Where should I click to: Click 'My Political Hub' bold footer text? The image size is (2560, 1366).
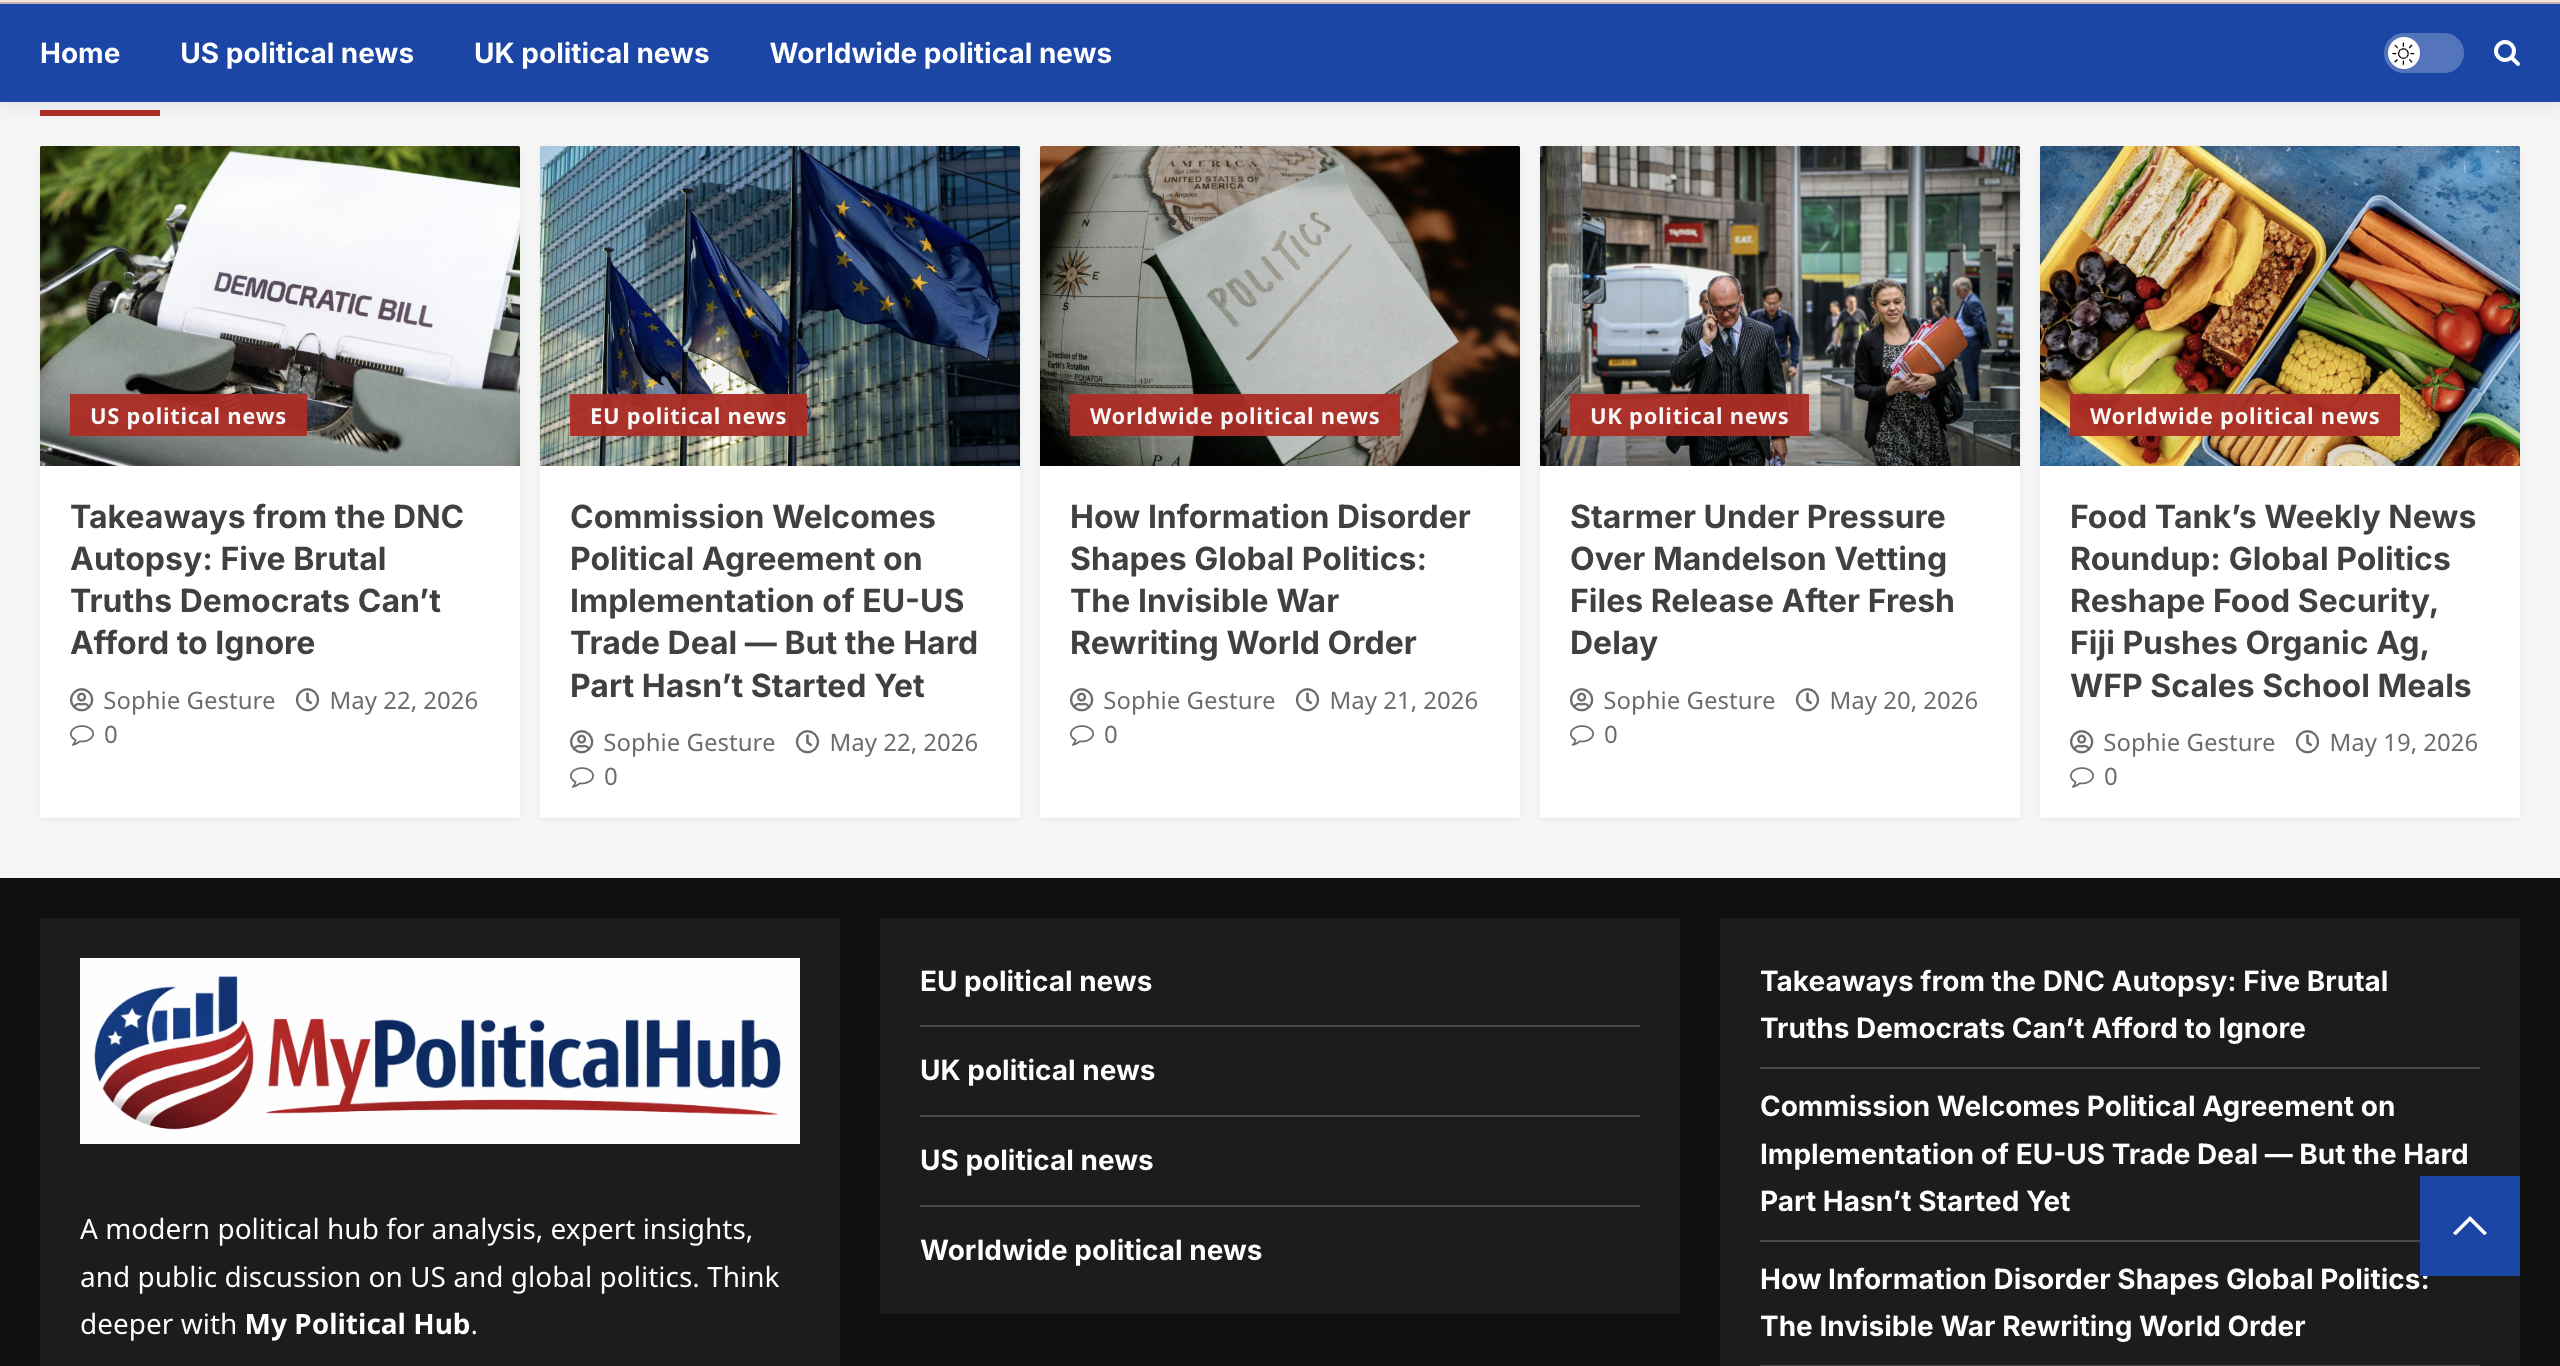[358, 1324]
